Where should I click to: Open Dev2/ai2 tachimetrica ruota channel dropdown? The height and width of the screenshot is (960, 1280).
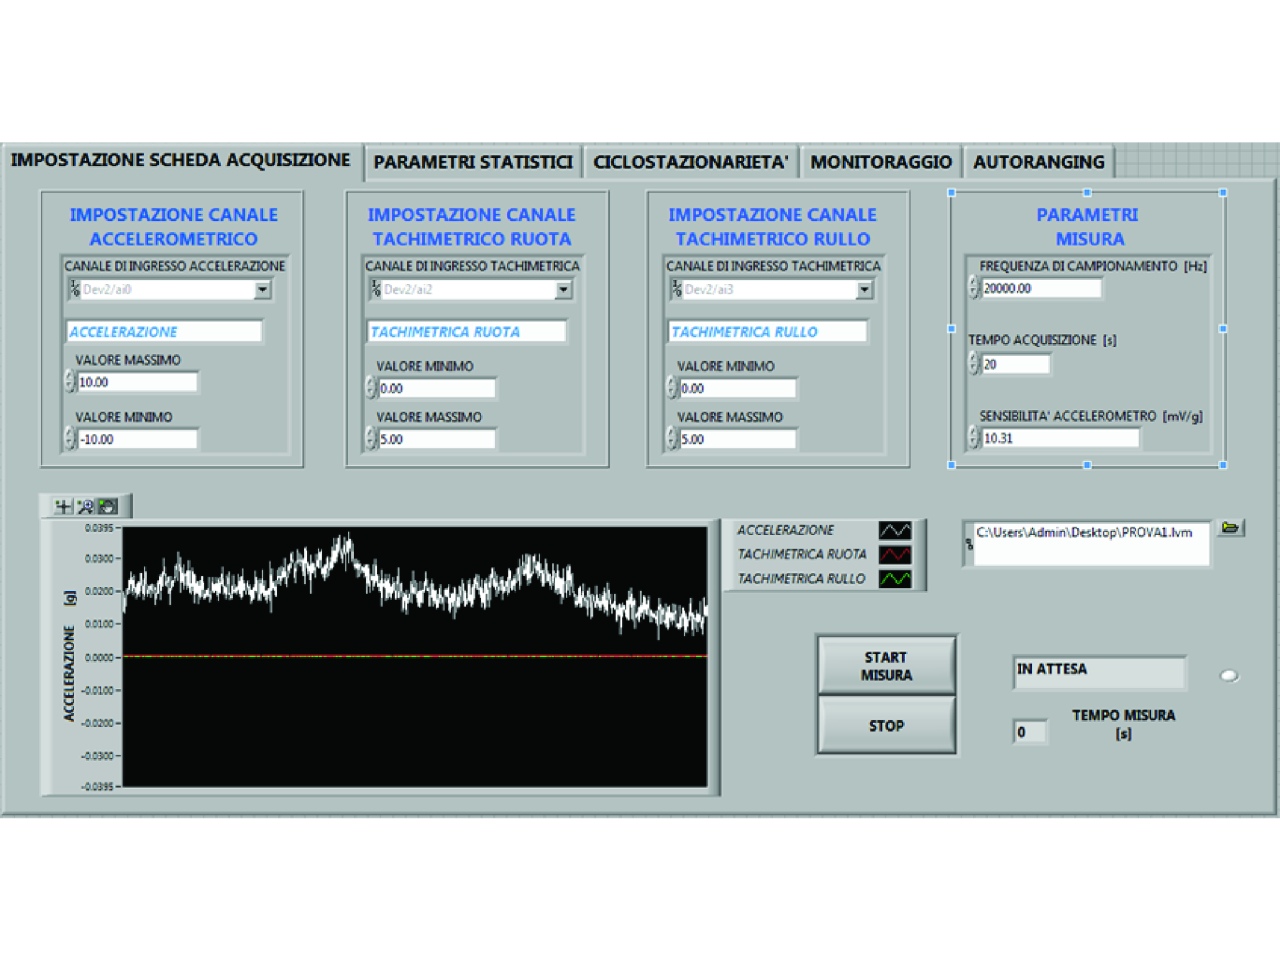click(564, 289)
